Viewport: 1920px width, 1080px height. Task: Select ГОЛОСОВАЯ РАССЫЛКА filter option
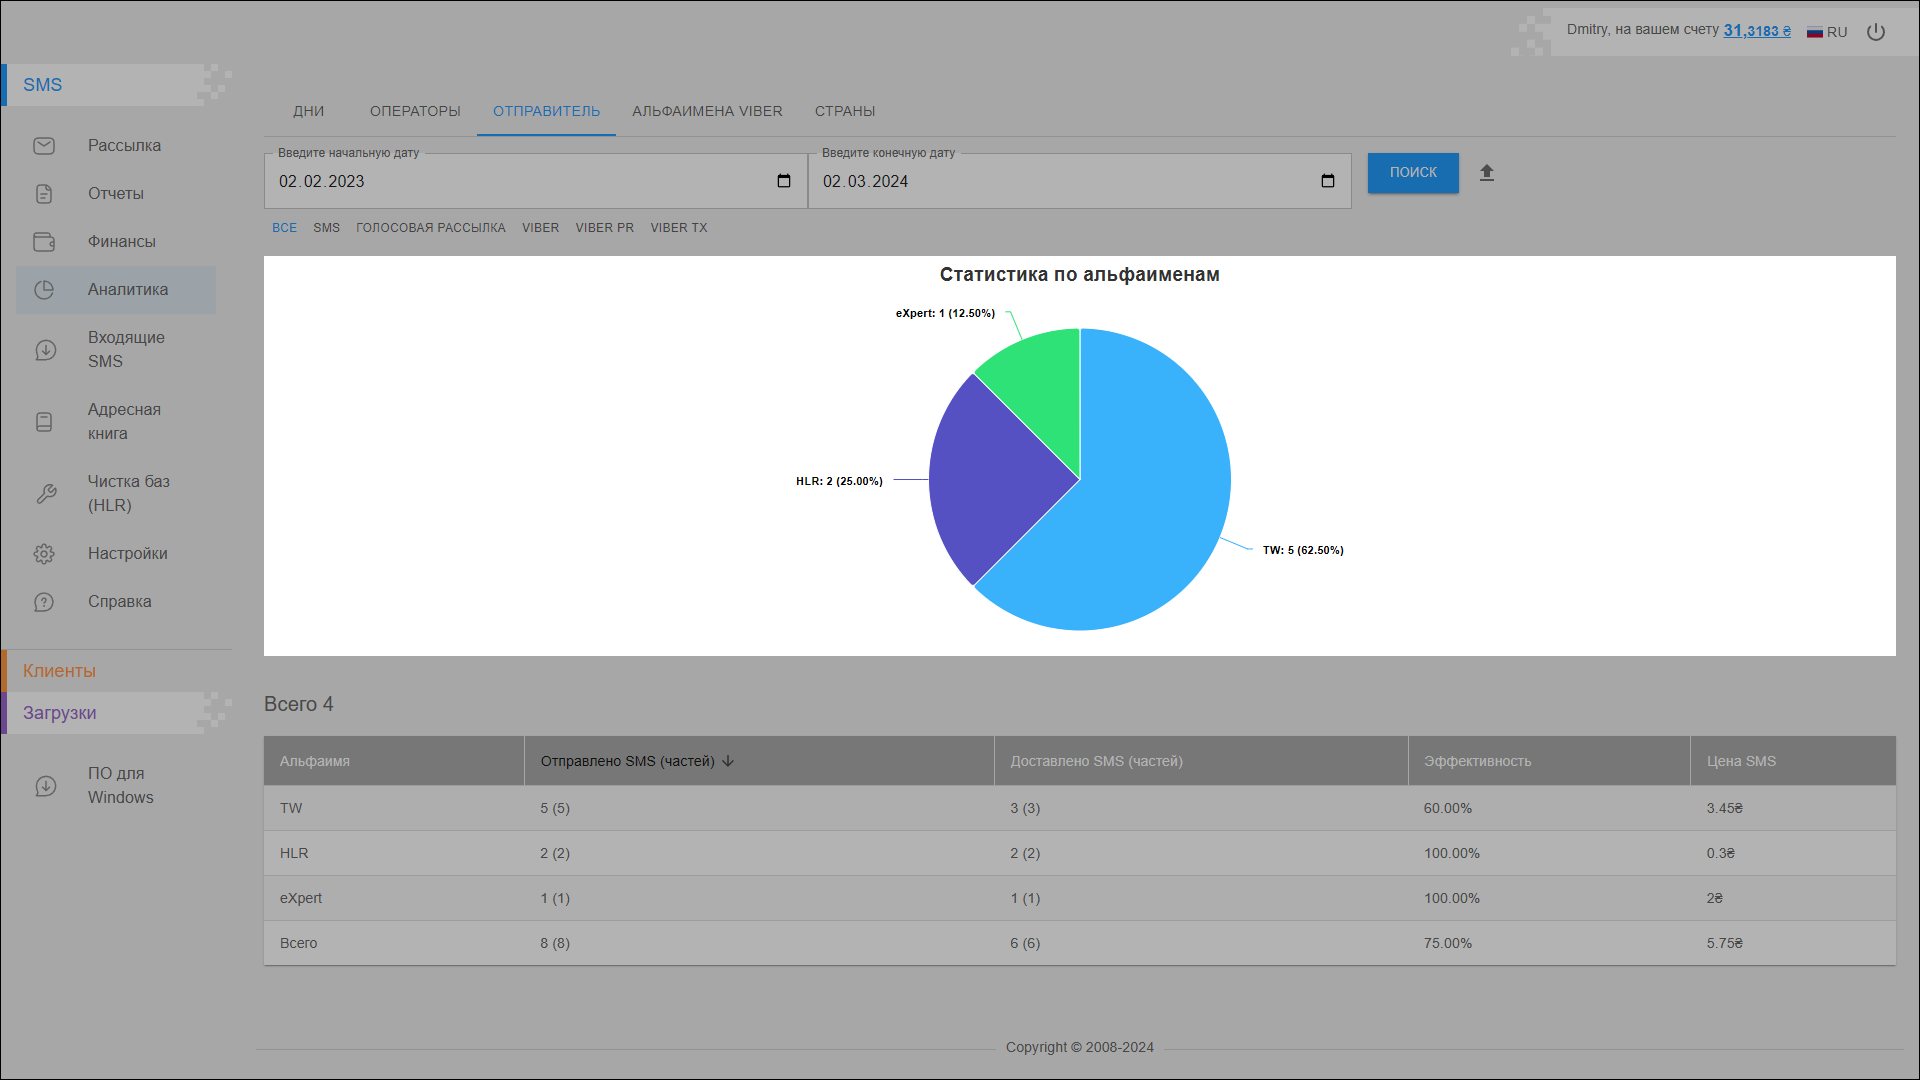430,228
